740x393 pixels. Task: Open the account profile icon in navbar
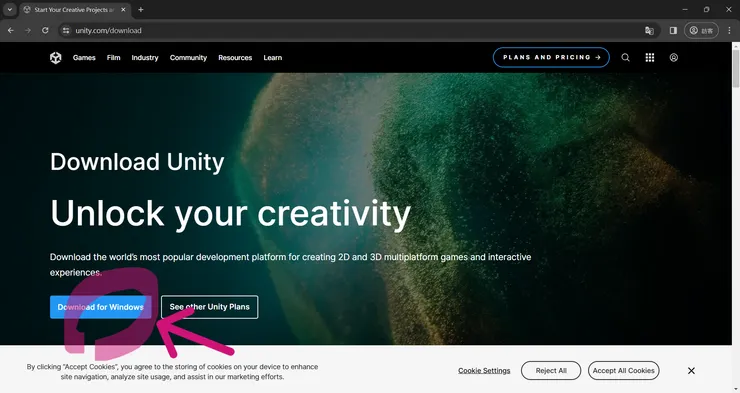(x=674, y=58)
